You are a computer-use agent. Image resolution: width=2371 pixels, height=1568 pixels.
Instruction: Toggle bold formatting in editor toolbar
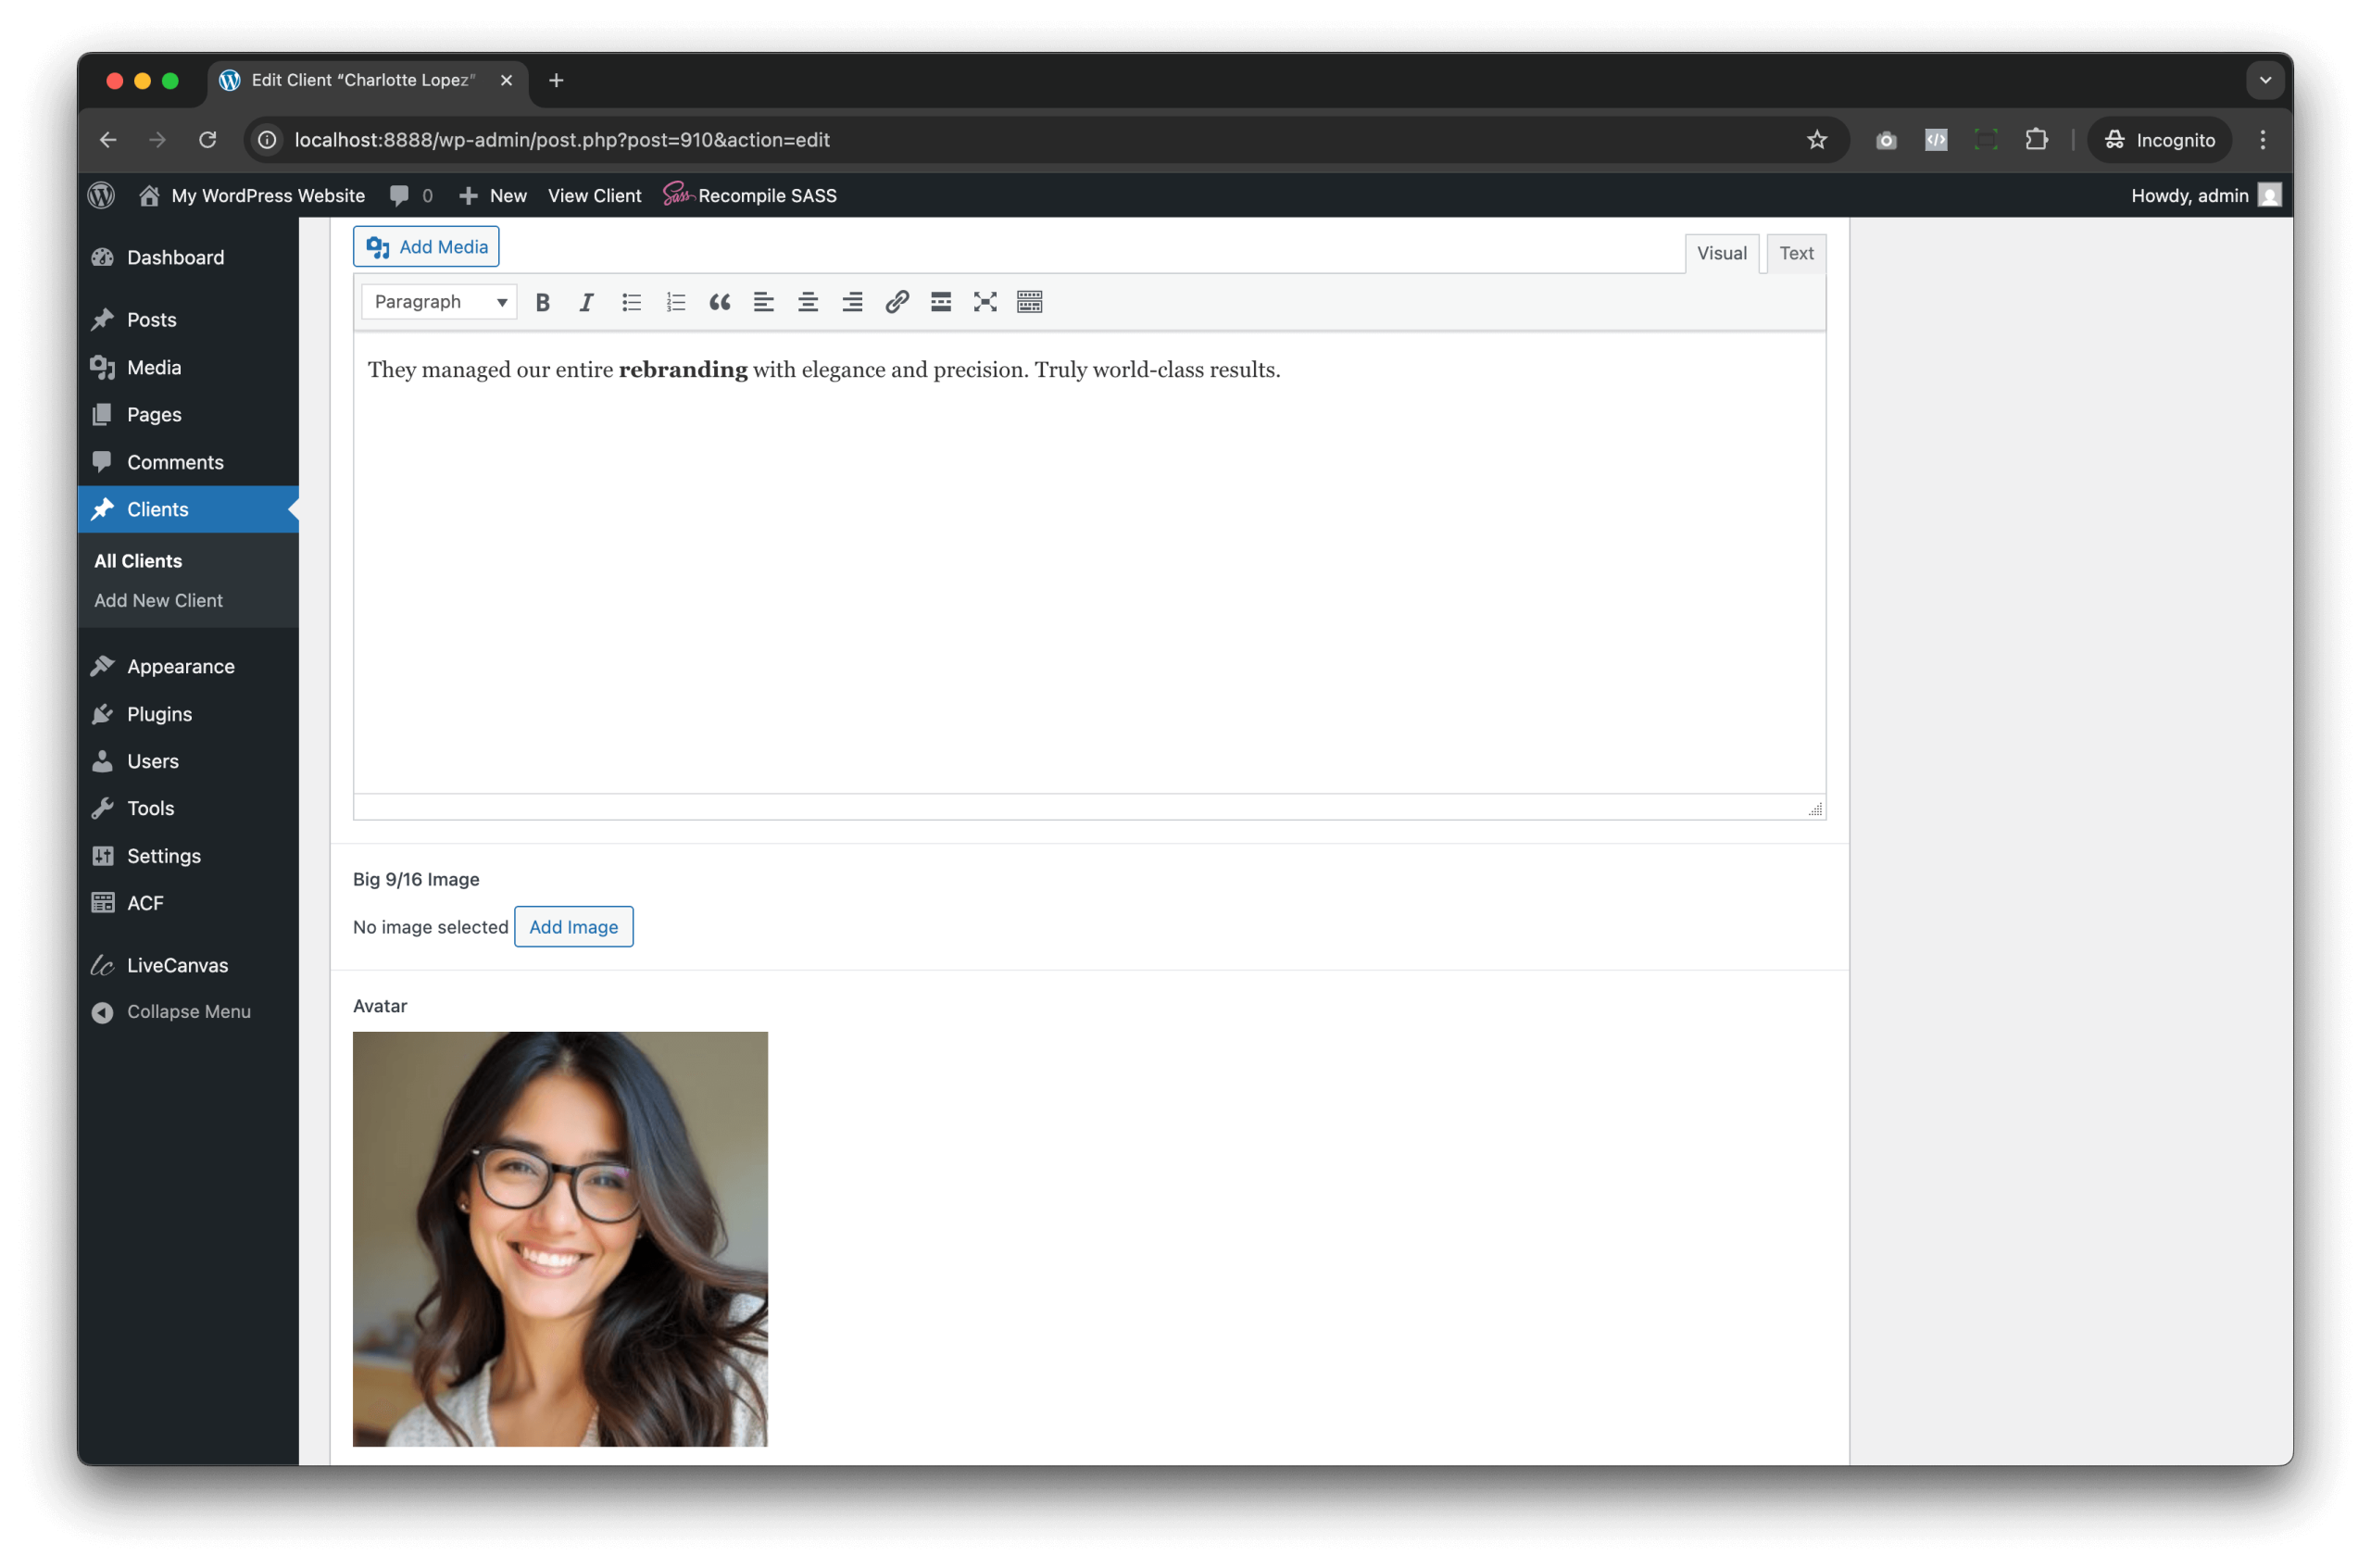542,302
